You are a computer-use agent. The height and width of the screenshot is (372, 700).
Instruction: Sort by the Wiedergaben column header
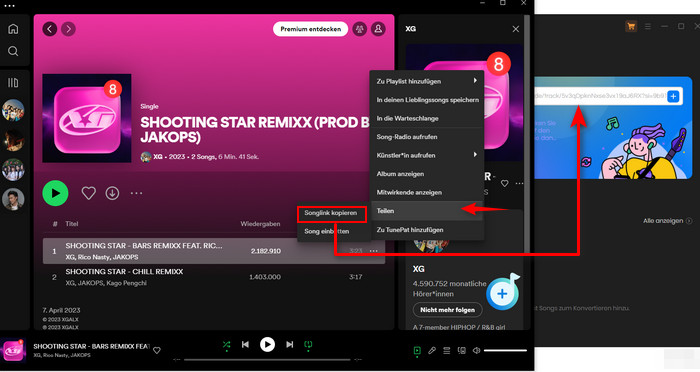coord(260,224)
